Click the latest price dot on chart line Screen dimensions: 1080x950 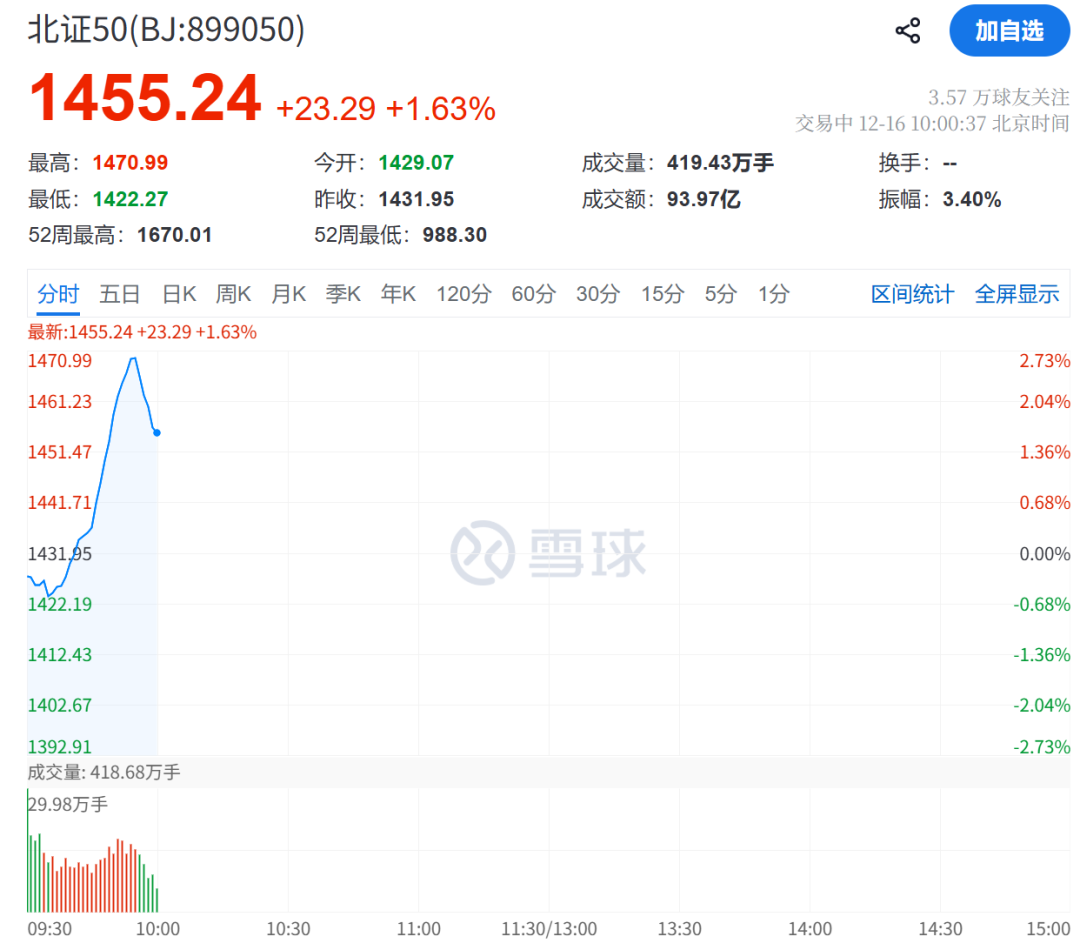157,432
